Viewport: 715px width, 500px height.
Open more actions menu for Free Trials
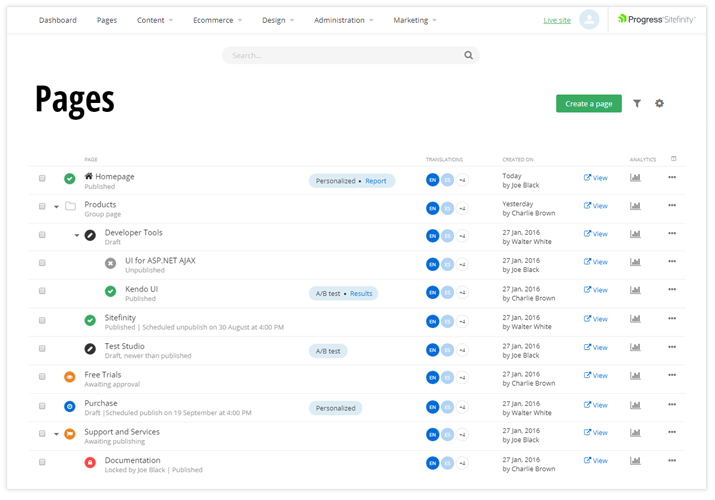tap(672, 377)
